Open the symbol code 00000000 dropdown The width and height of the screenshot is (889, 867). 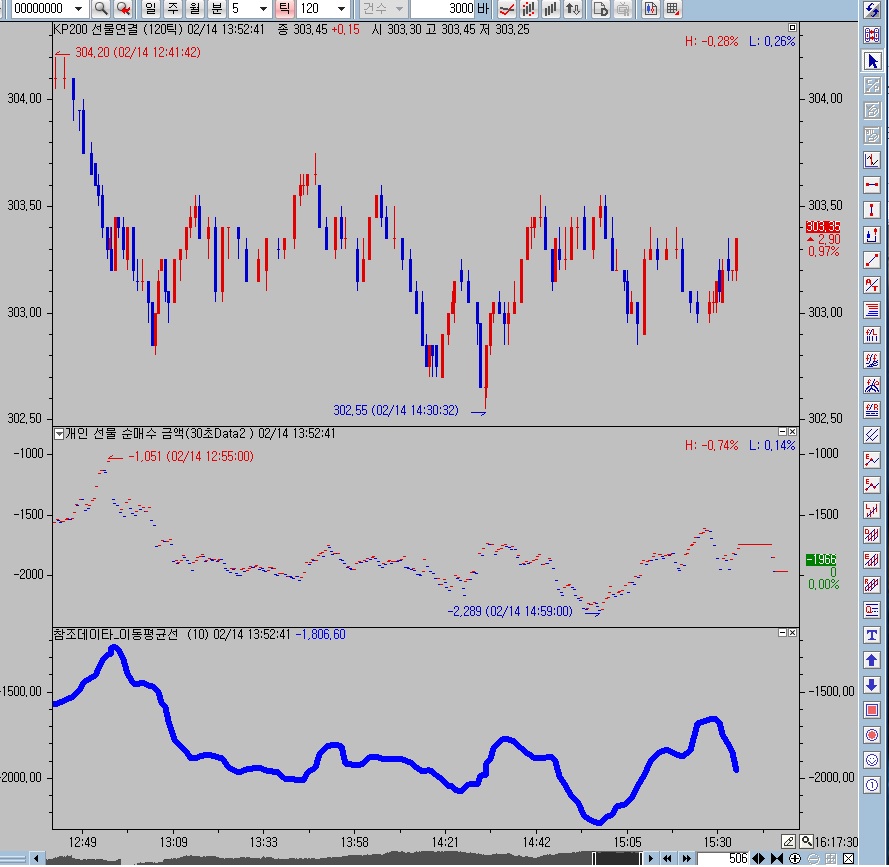(x=80, y=9)
